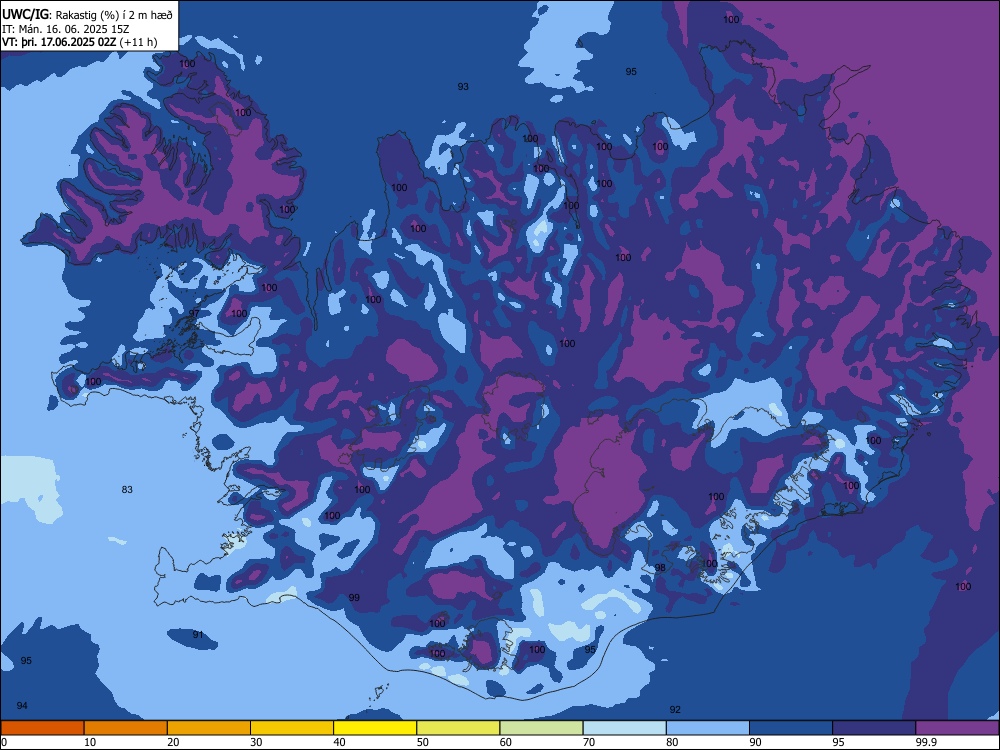Select the 99 humidity value label
The height and width of the screenshot is (750, 1000).
click(x=354, y=598)
